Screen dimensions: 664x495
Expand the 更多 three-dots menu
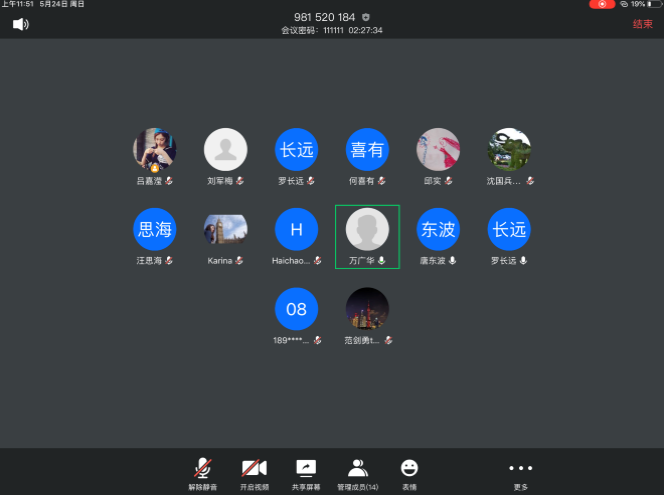pos(520,470)
